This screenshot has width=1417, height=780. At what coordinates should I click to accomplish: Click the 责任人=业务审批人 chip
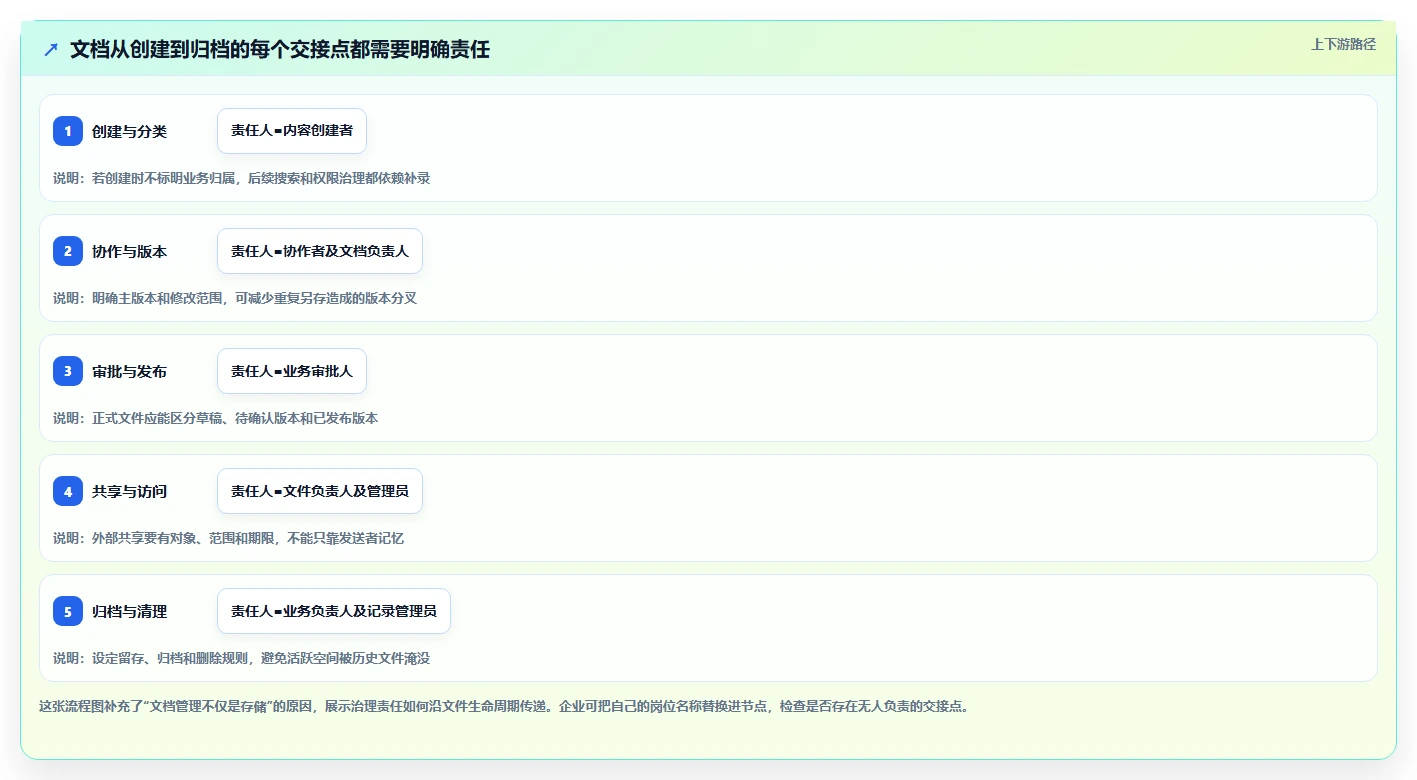292,371
